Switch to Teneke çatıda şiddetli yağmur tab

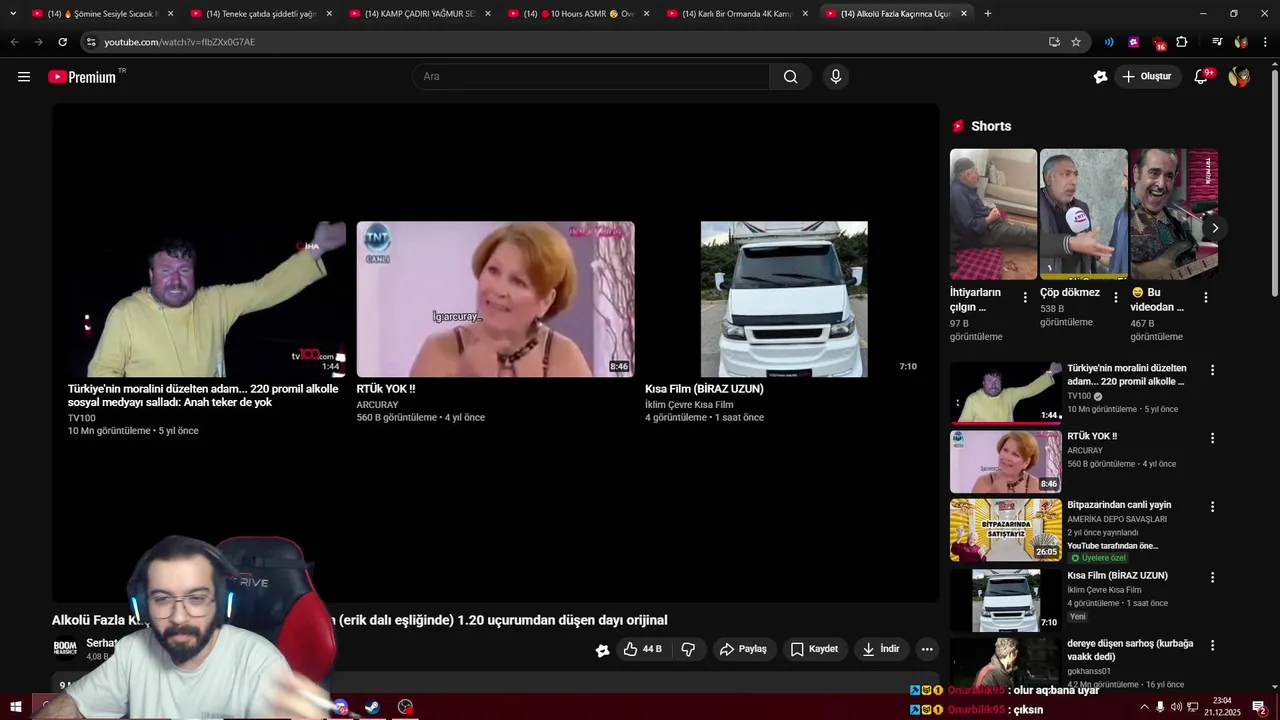(x=261, y=14)
